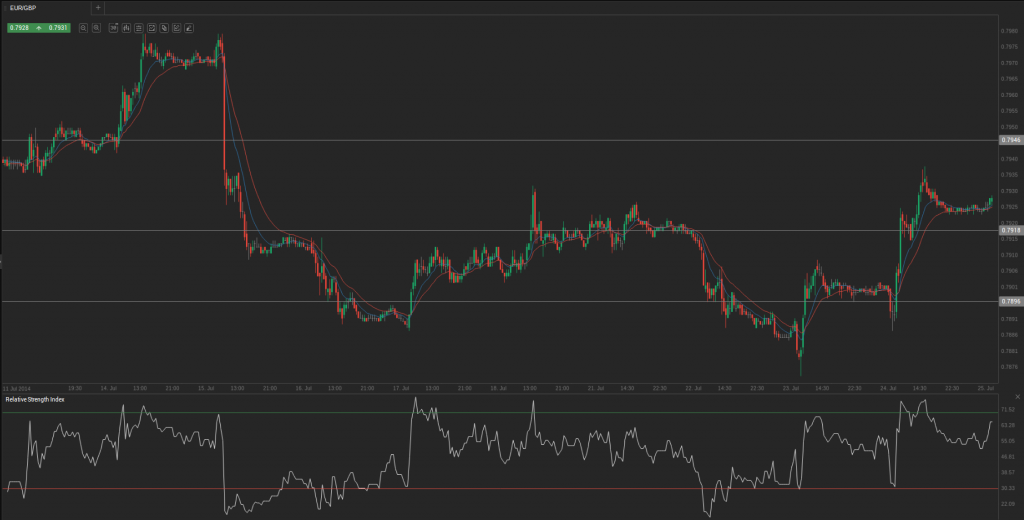The image size is (1024, 520).
Task: Click the Relative Strength Index title label
Action: (35, 399)
